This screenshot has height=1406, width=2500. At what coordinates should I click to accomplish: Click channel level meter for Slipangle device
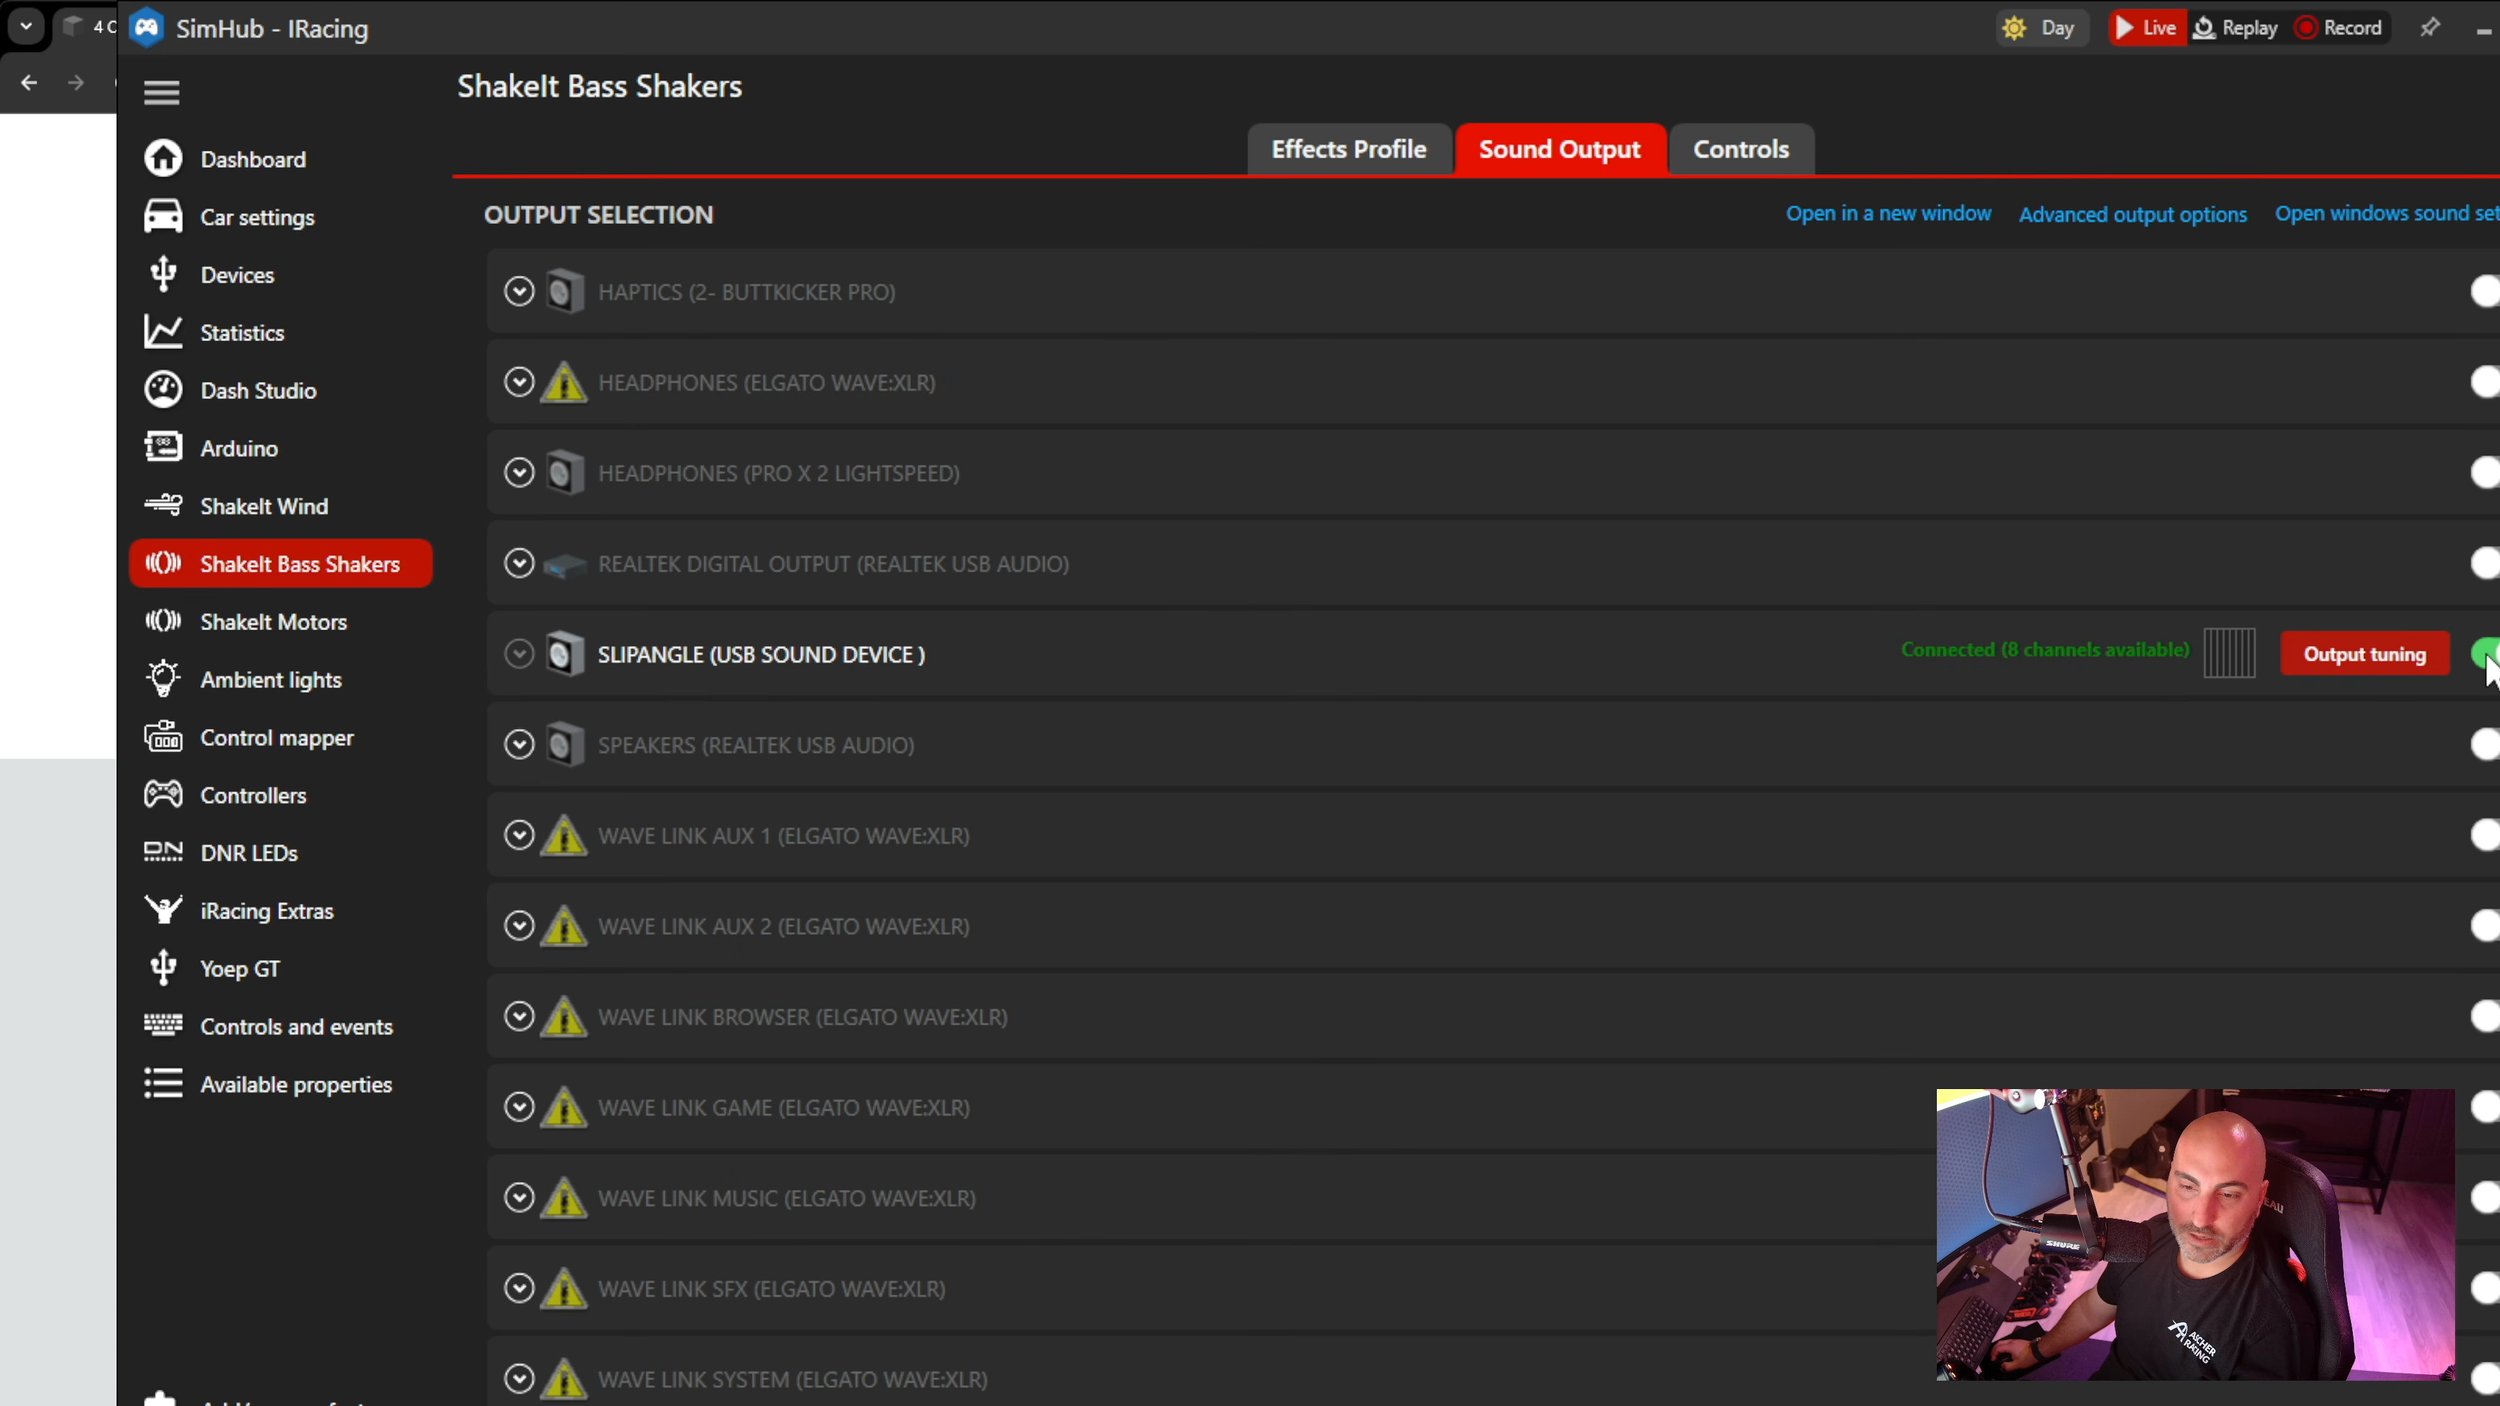coord(2229,653)
